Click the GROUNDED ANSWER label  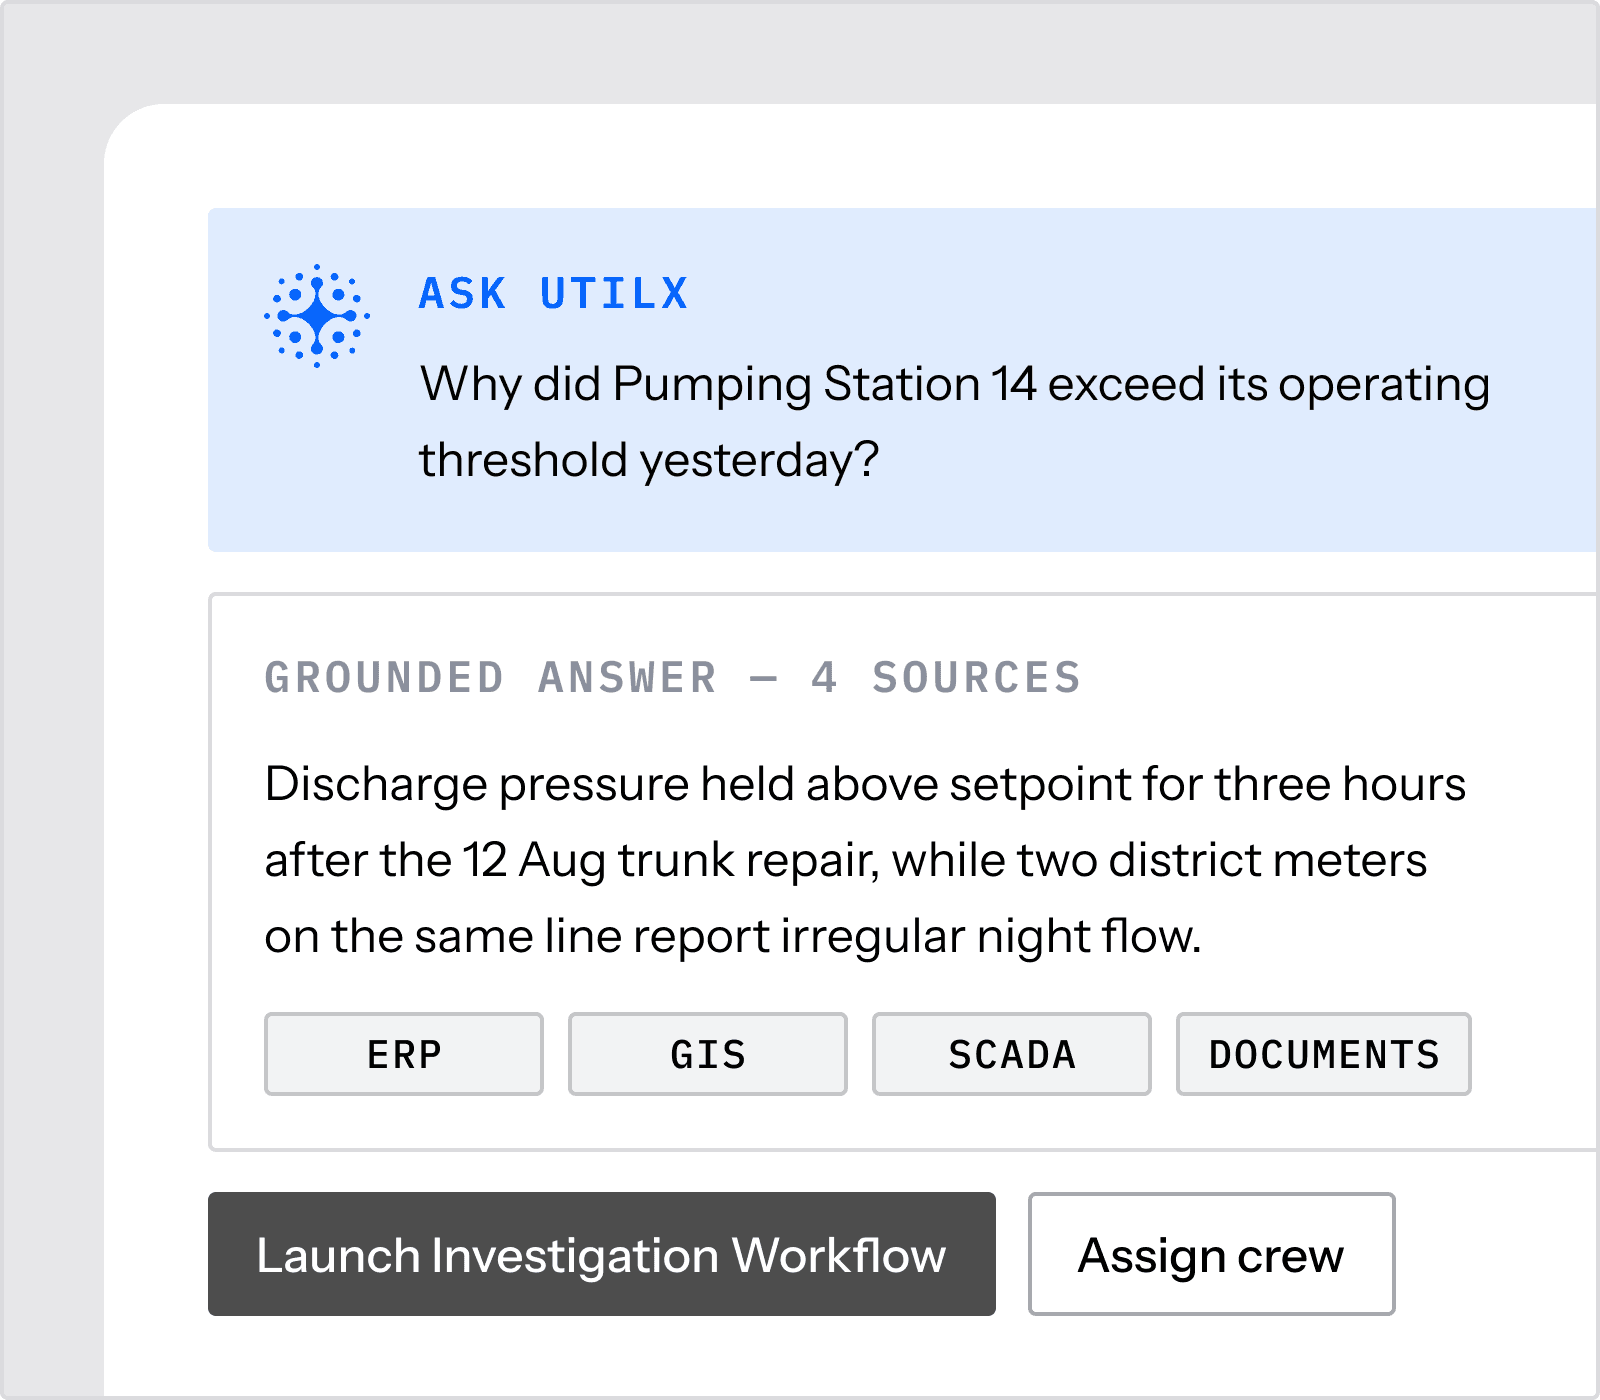(491, 678)
